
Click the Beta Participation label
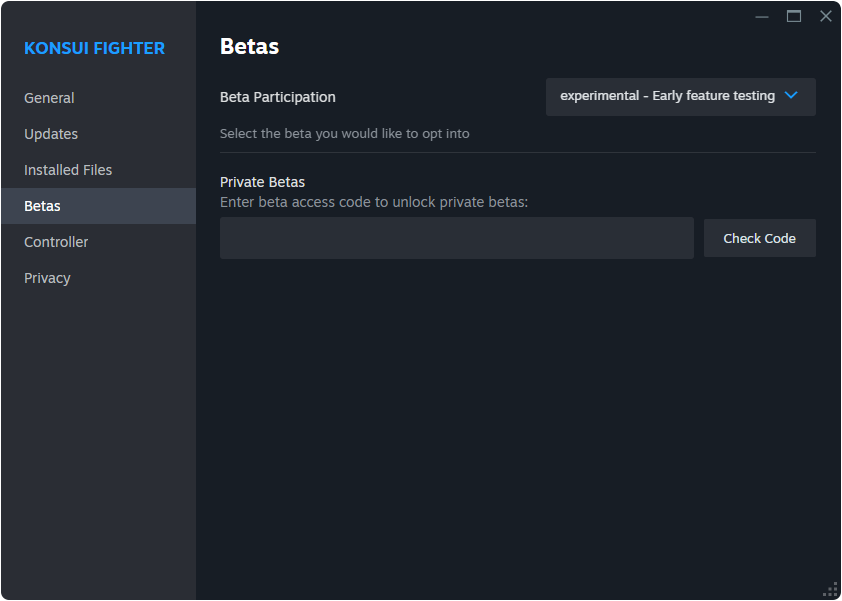click(x=277, y=97)
